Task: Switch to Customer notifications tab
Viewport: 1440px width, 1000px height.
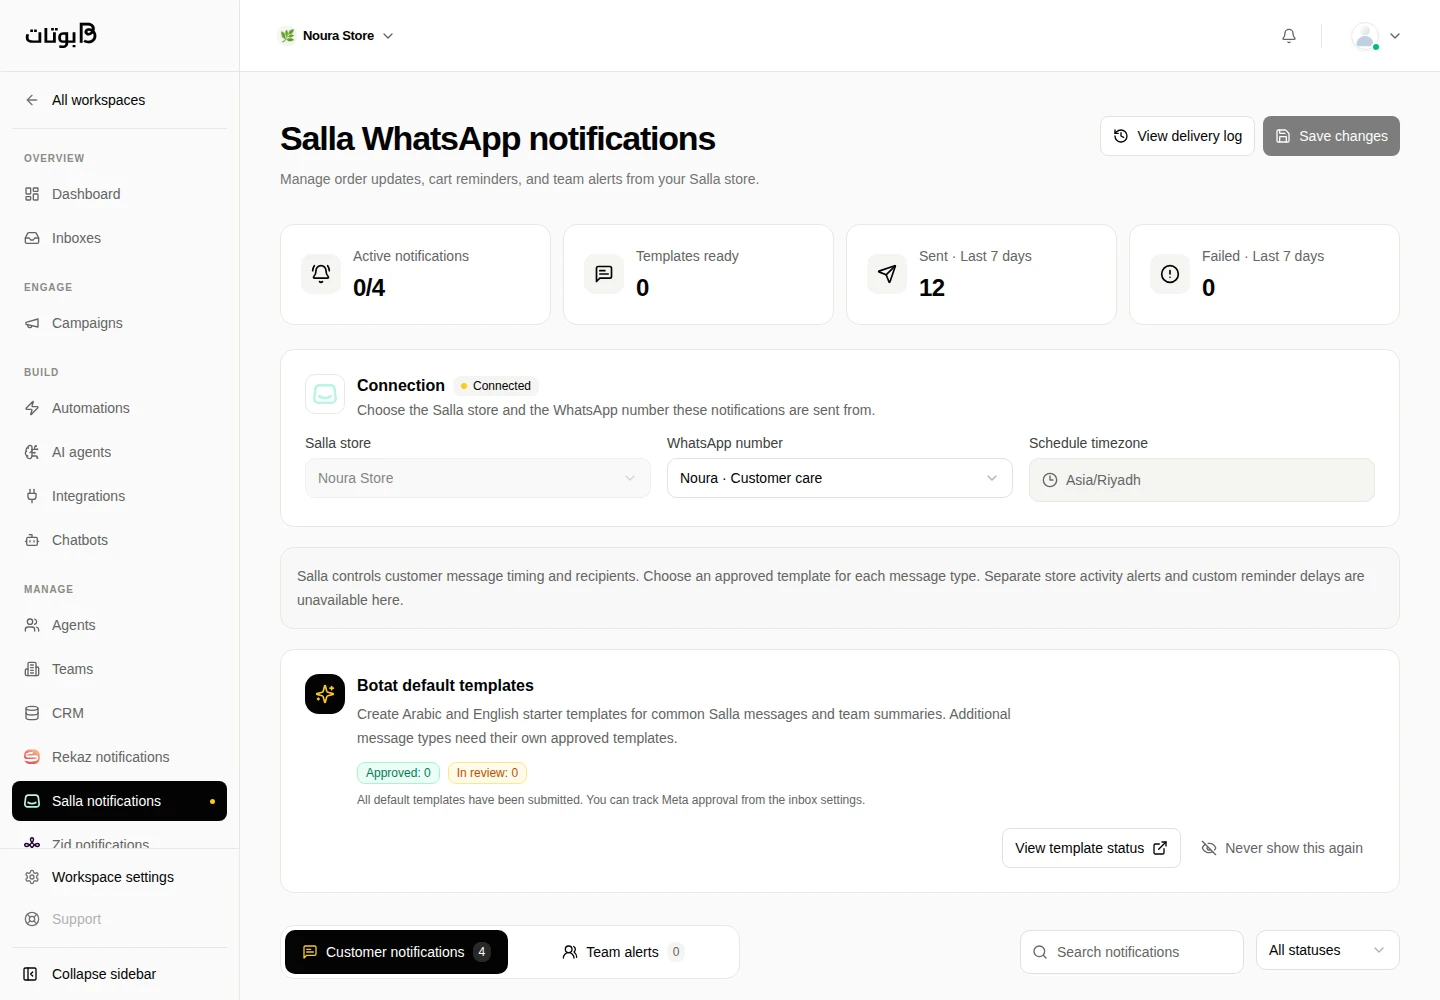Action: tap(396, 952)
